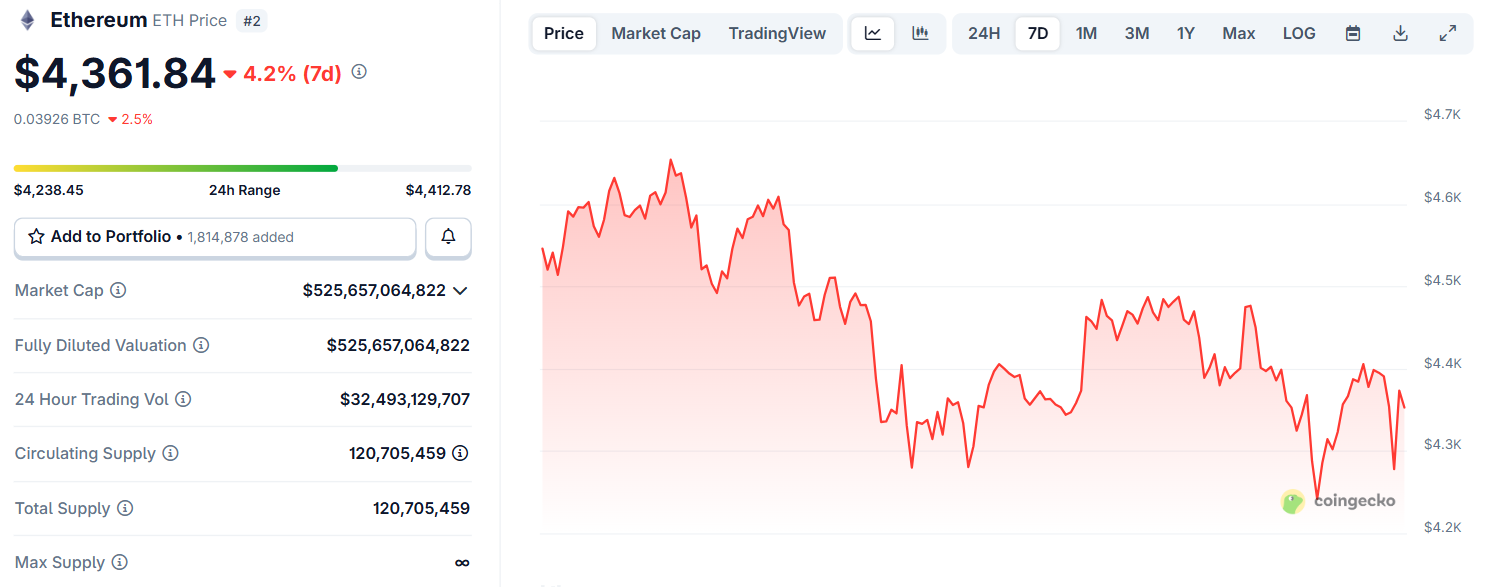This screenshot has height=587, width=1495.
Task: Click the 24 Hour Trading Vol info icon
Action: point(183,399)
